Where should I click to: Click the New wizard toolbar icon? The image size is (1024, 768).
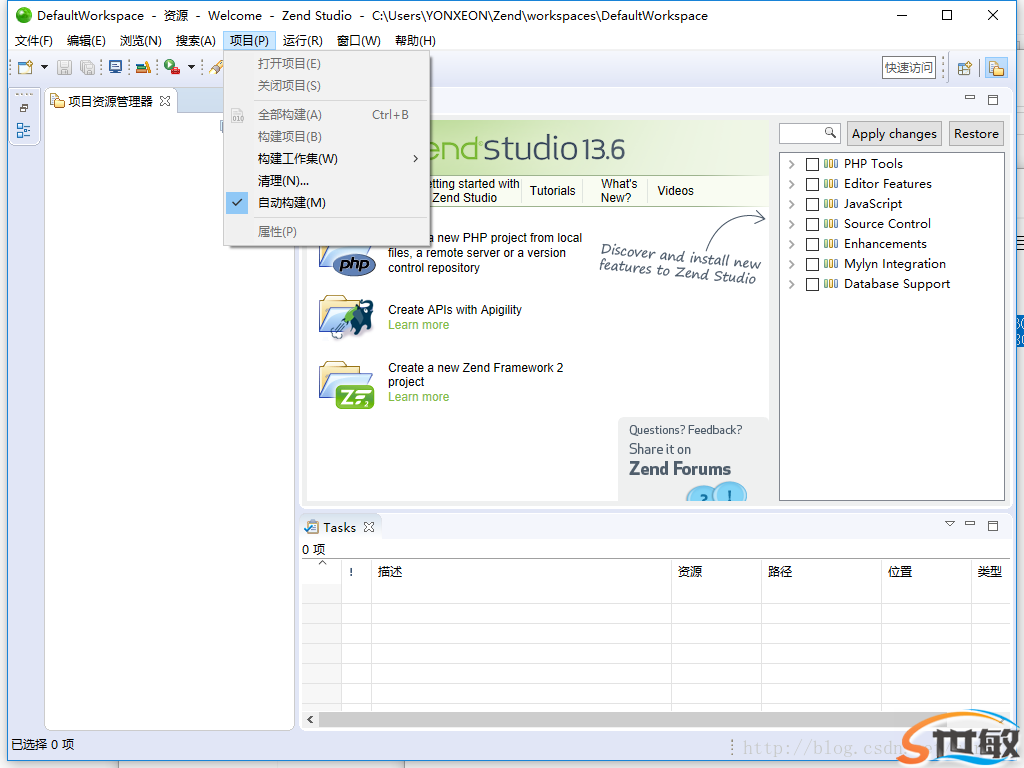(25, 67)
